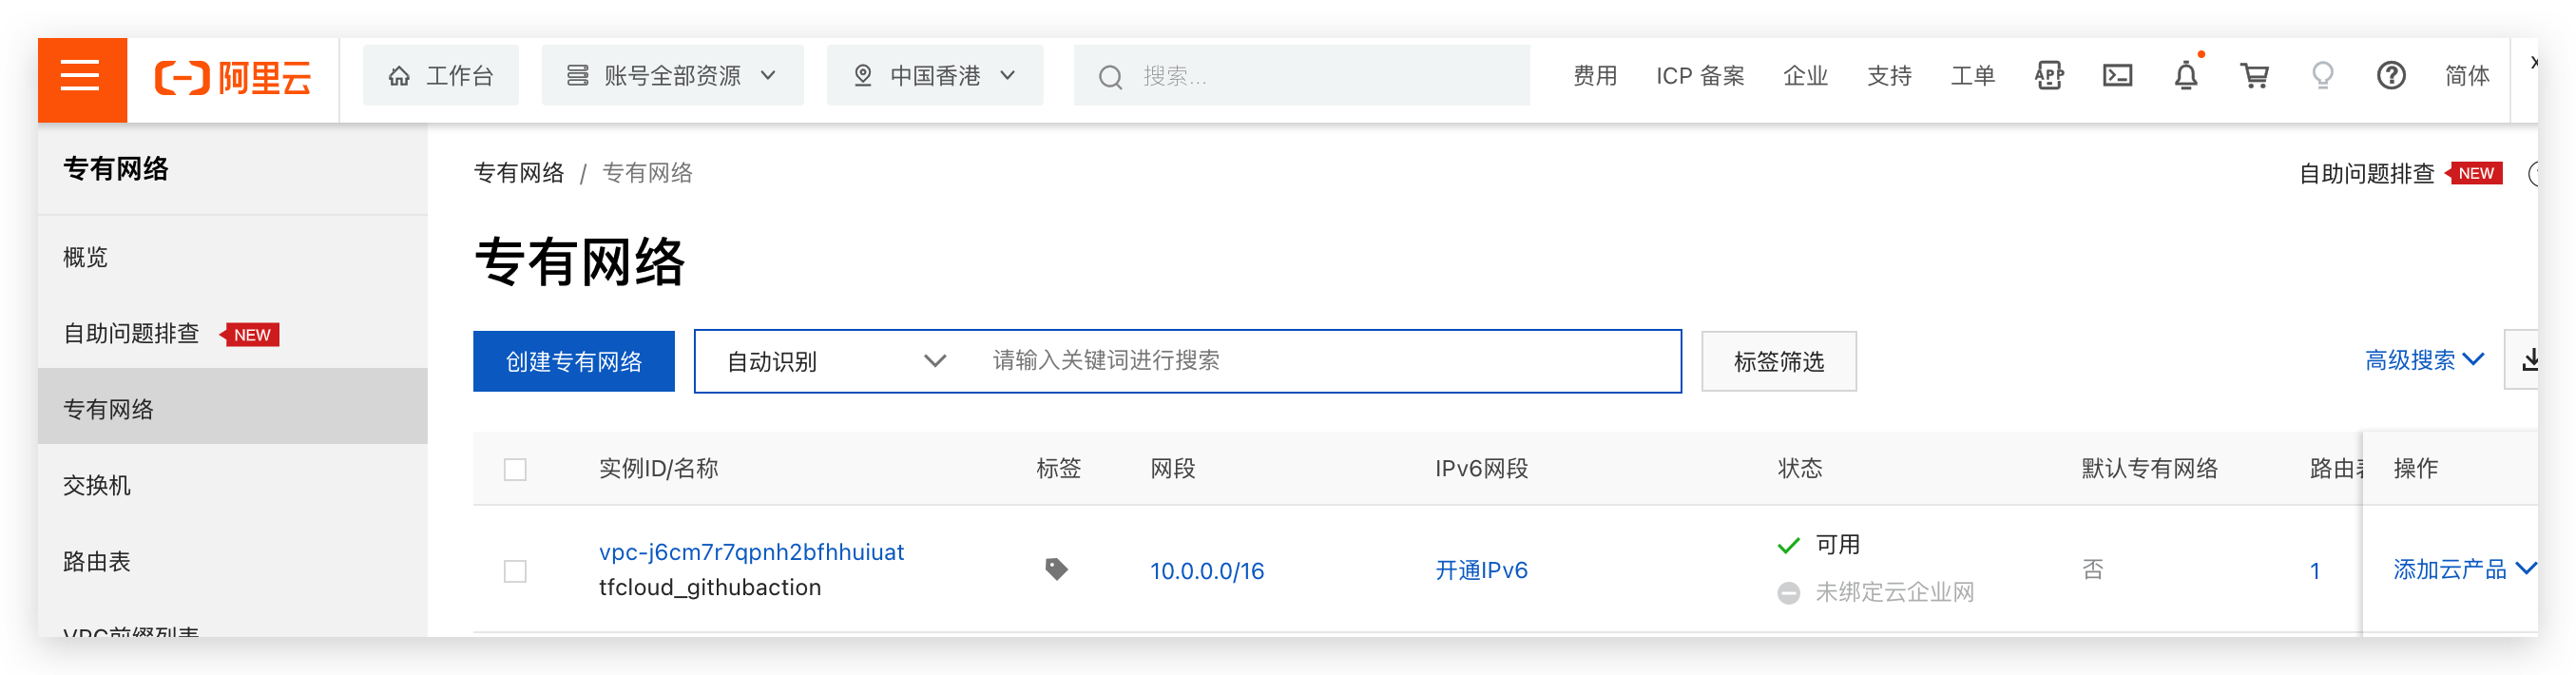2576x675 pixels.
Task: Open the 企业 menu item
Action: coord(1805,76)
